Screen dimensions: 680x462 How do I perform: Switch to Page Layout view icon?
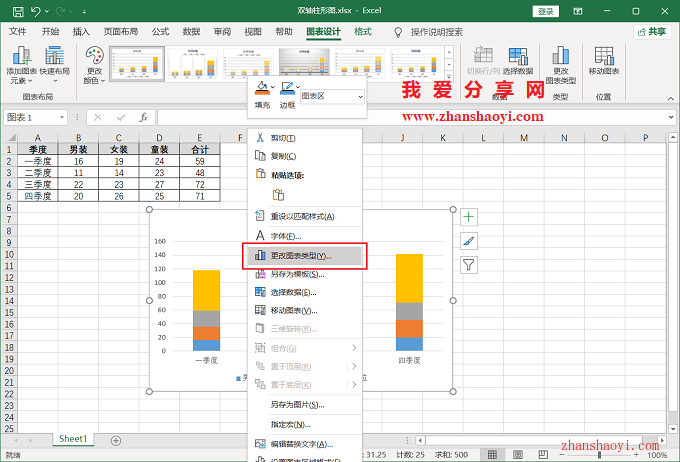tap(517, 455)
